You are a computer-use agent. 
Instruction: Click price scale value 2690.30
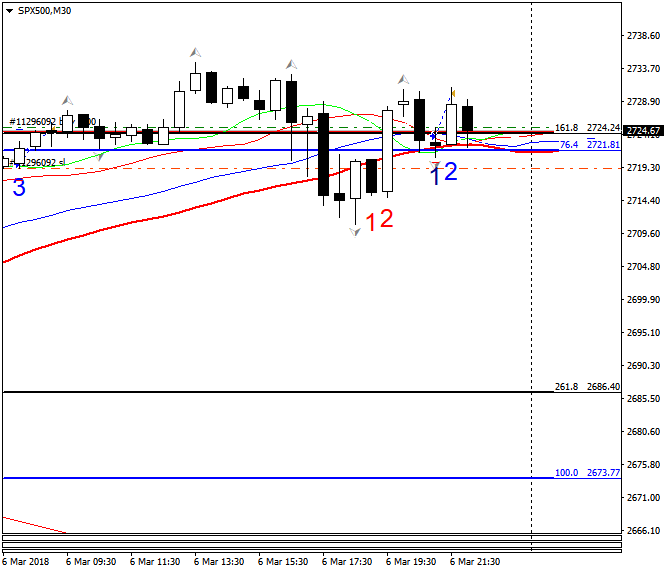tap(643, 365)
